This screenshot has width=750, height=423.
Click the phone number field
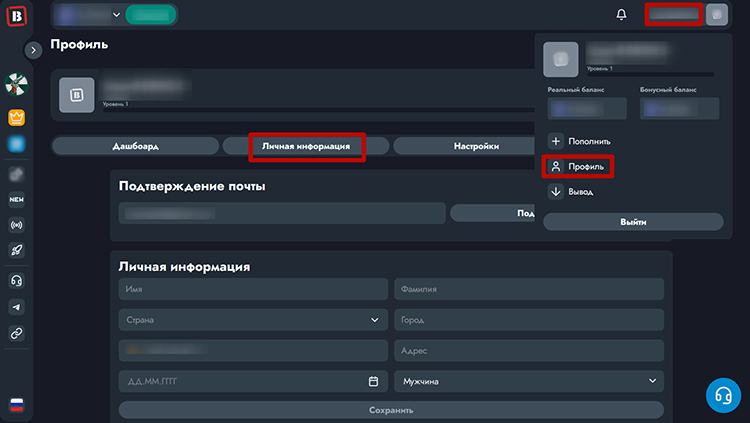[253, 351]
